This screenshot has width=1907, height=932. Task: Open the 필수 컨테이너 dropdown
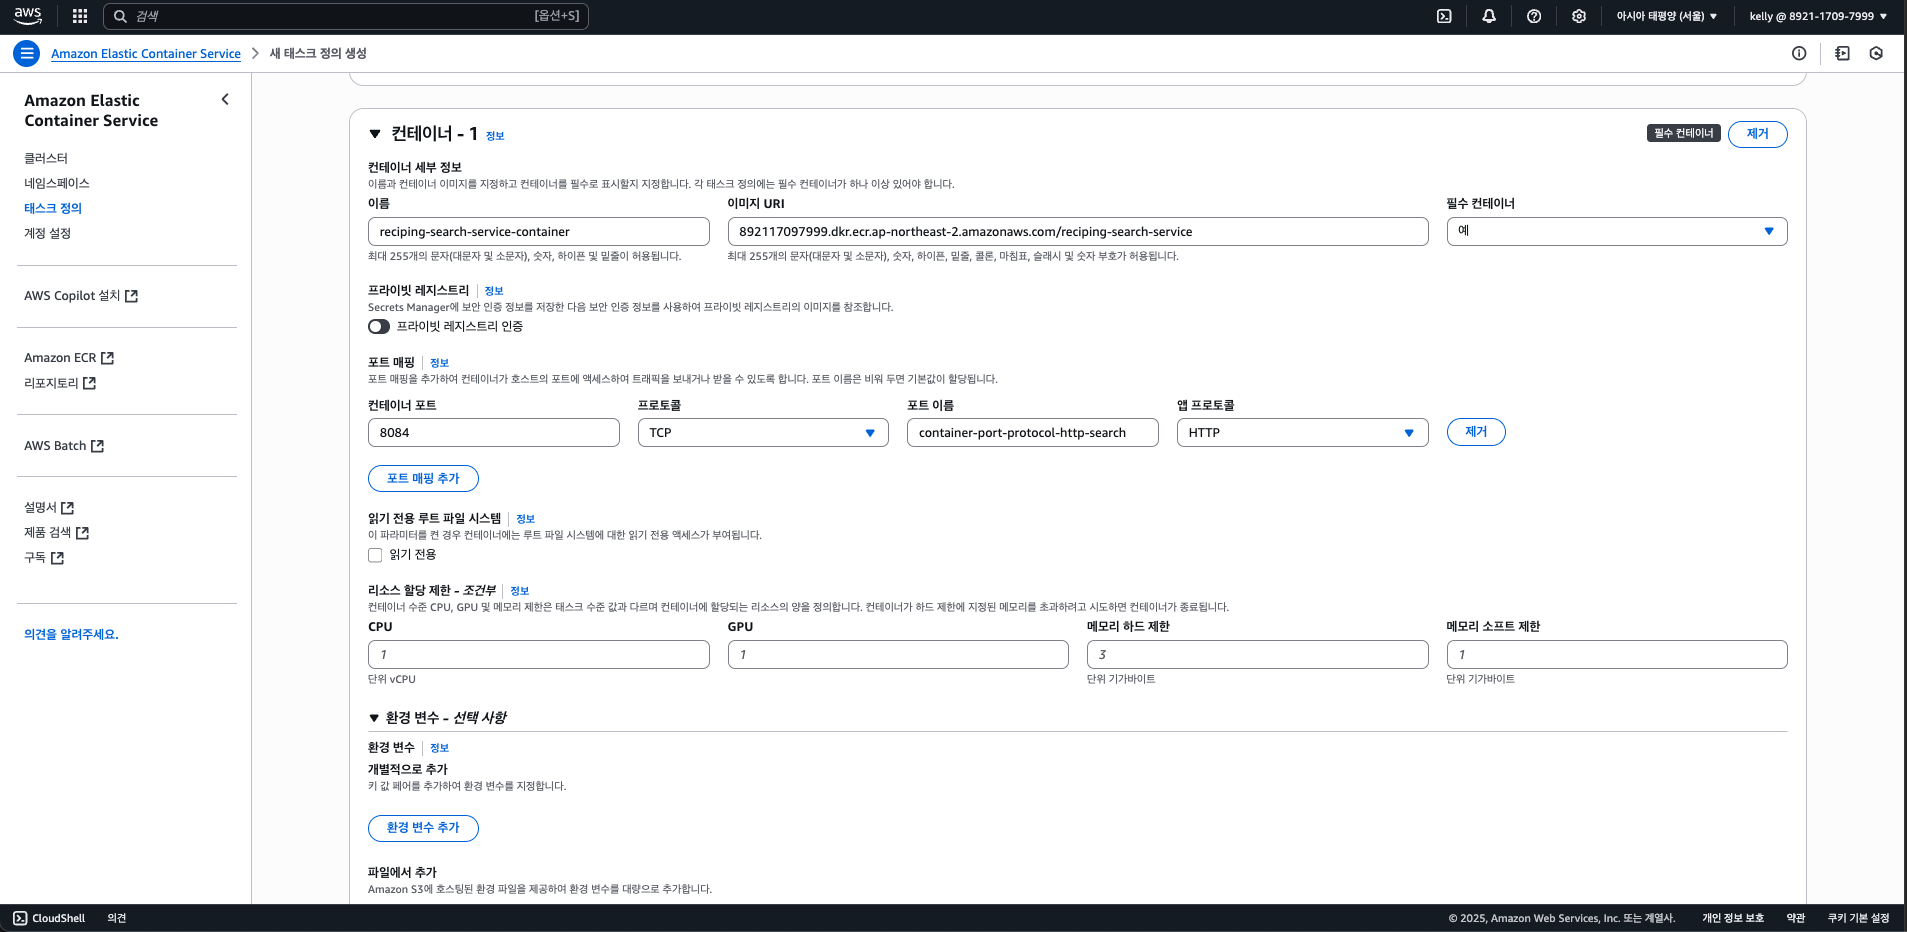1617,231
